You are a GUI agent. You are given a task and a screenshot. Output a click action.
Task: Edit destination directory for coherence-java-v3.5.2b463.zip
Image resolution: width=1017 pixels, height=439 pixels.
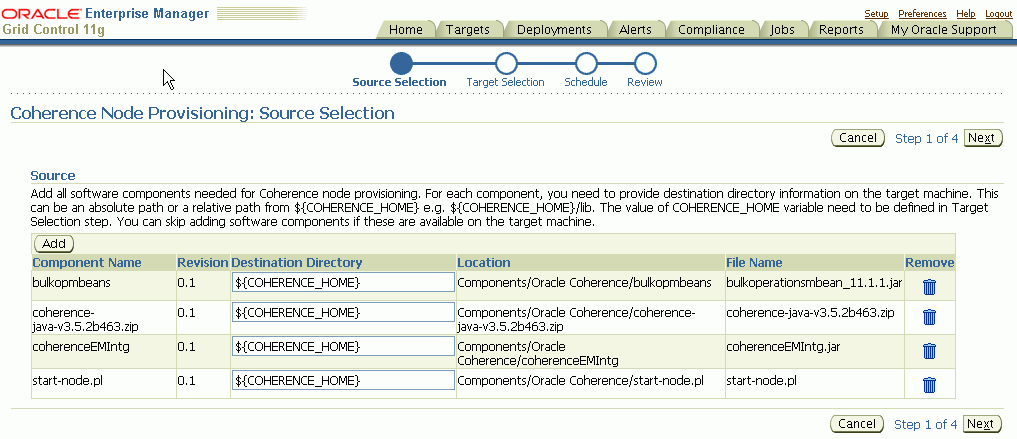(x=343, y=312)
